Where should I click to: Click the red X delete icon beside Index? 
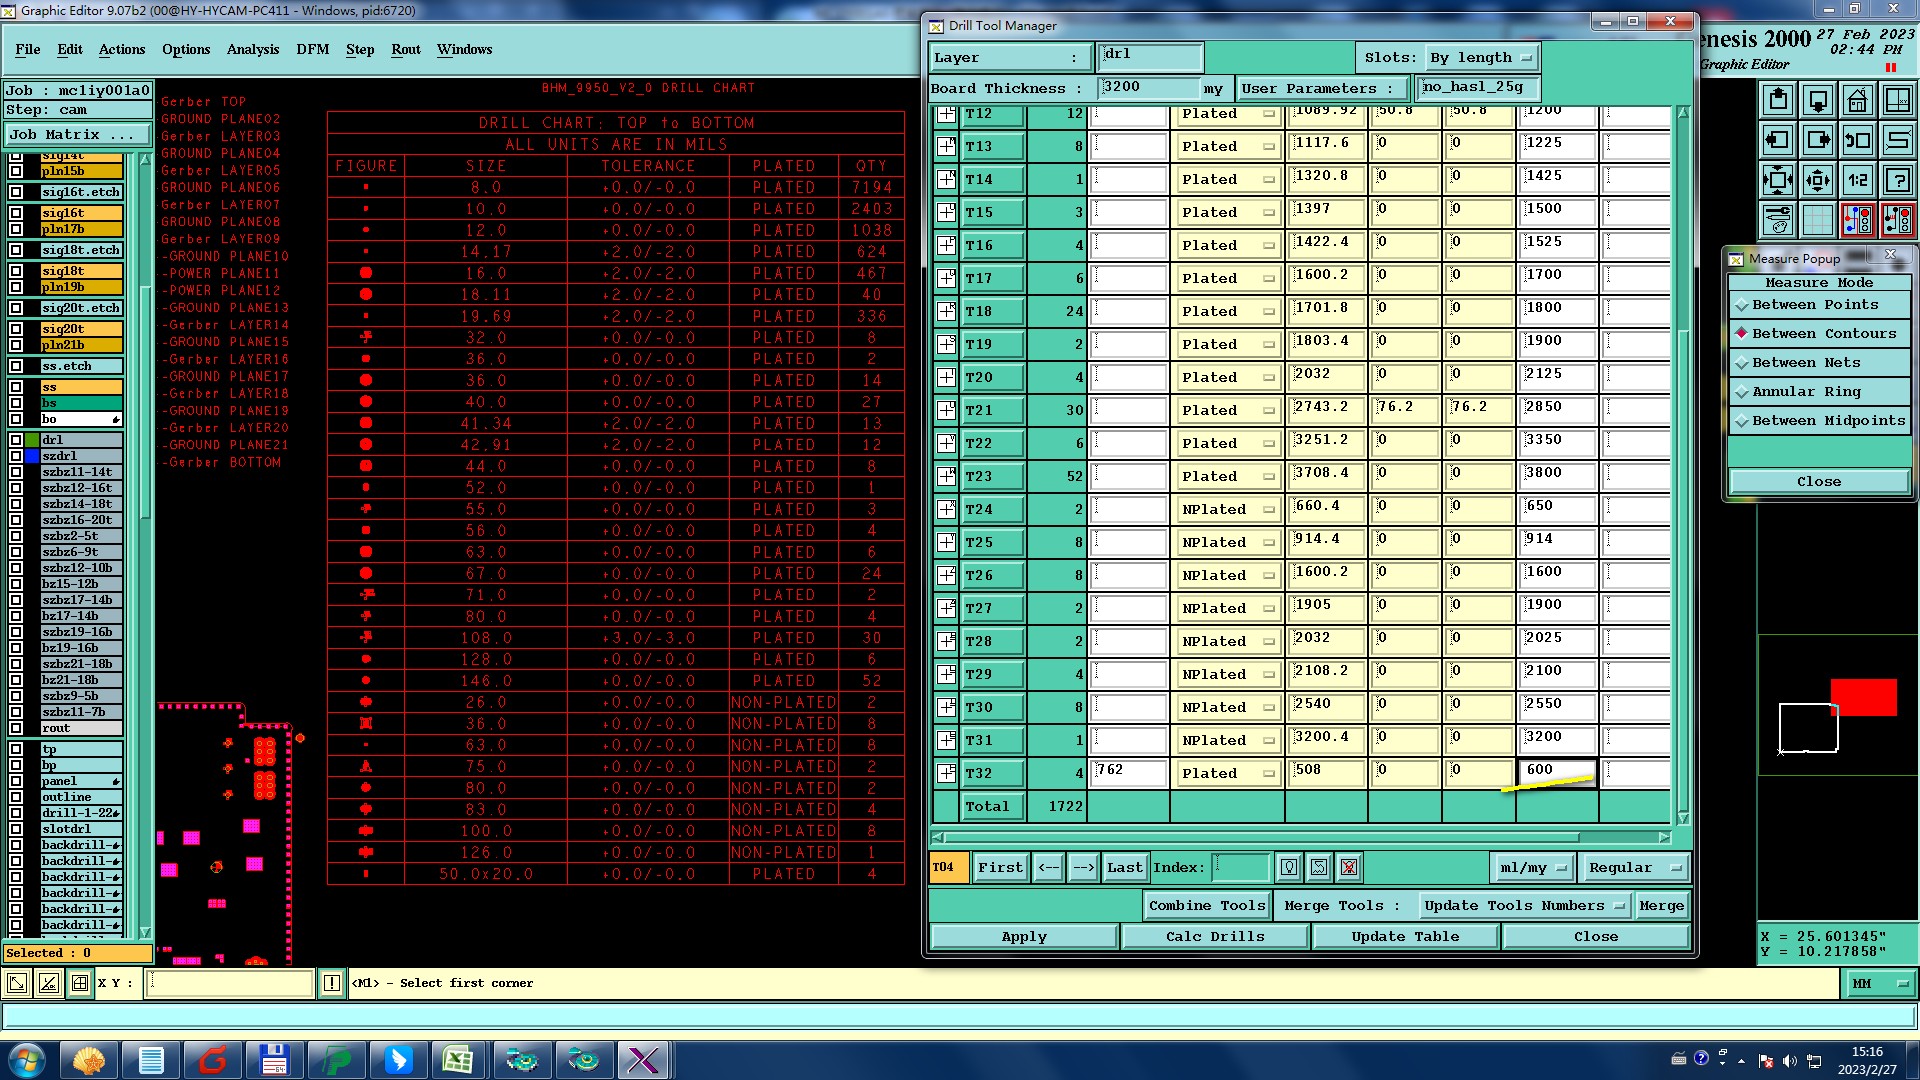1349,867
